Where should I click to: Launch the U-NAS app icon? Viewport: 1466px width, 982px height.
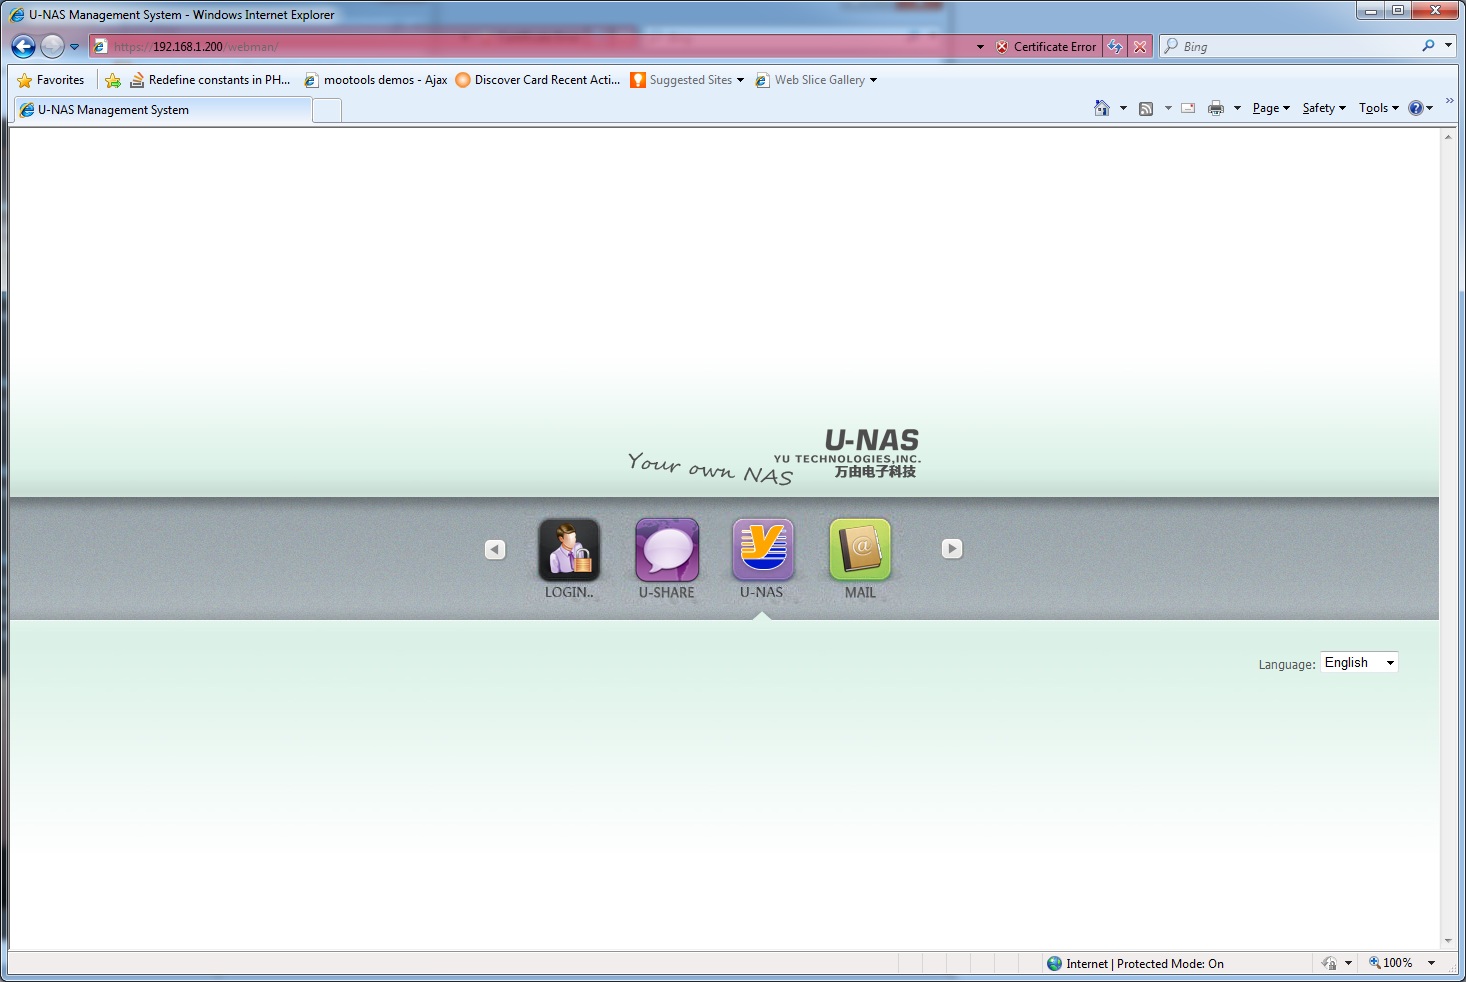763,549
